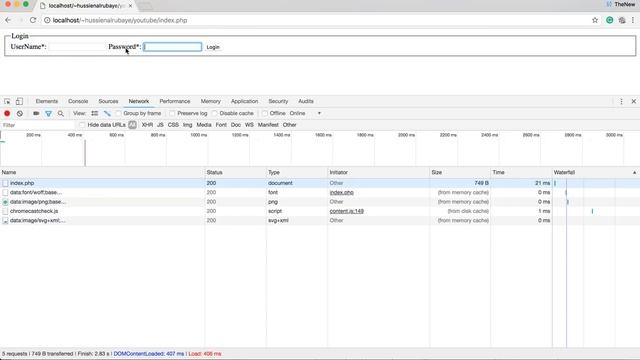Toggle capture screenshots camera icon
The image size is (640, 360).
click(36, 113)
